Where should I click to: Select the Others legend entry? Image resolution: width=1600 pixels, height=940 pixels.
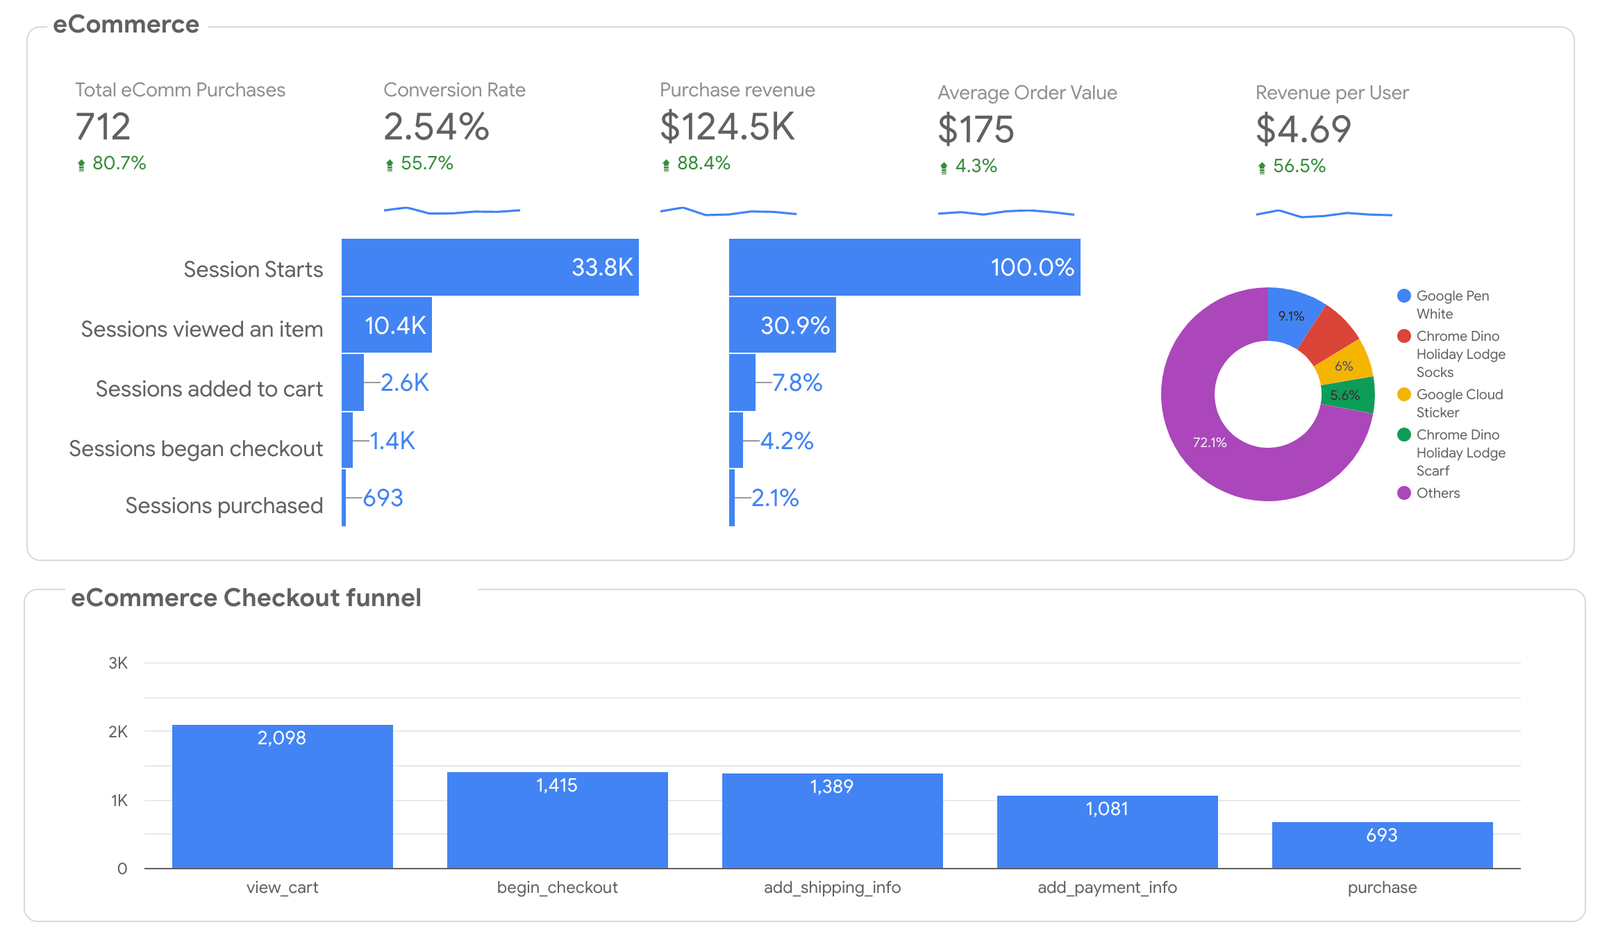(1437, 493)
